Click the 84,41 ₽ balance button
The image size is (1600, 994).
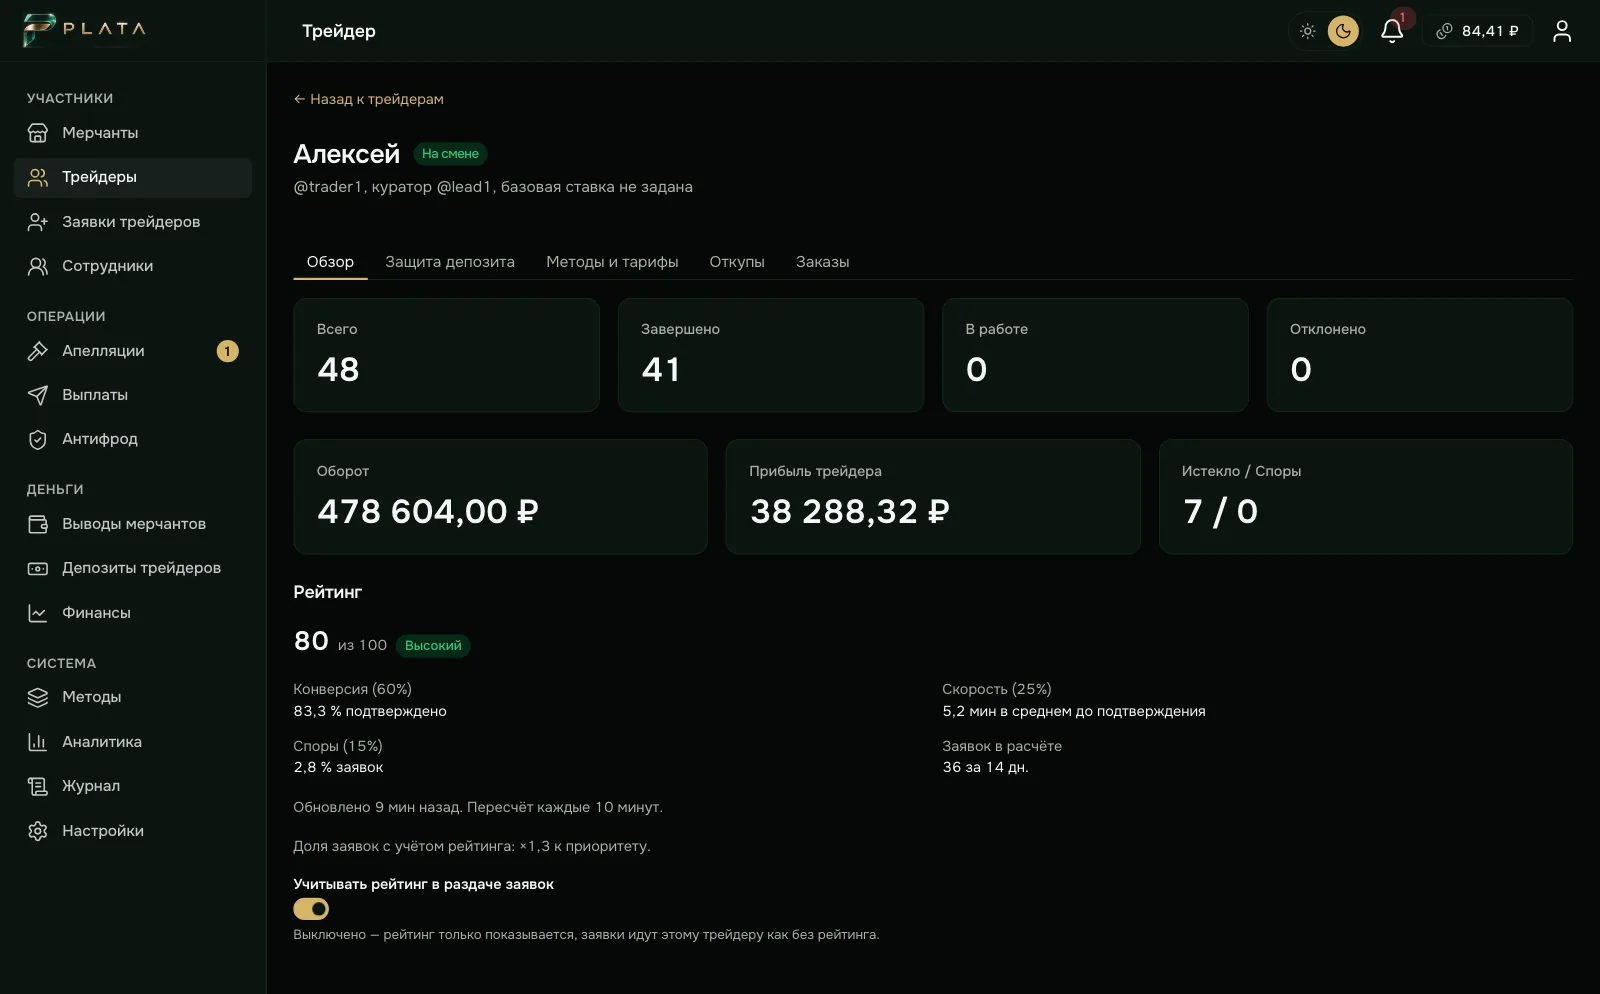click(1478, 31)
